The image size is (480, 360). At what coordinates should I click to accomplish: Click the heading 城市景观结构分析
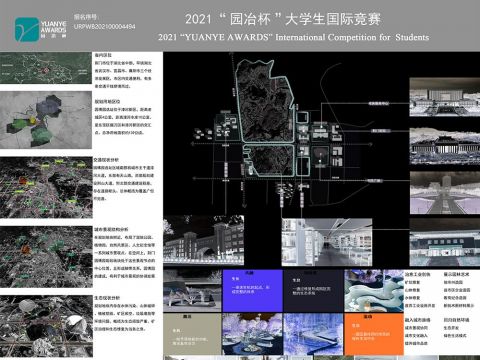111,229
